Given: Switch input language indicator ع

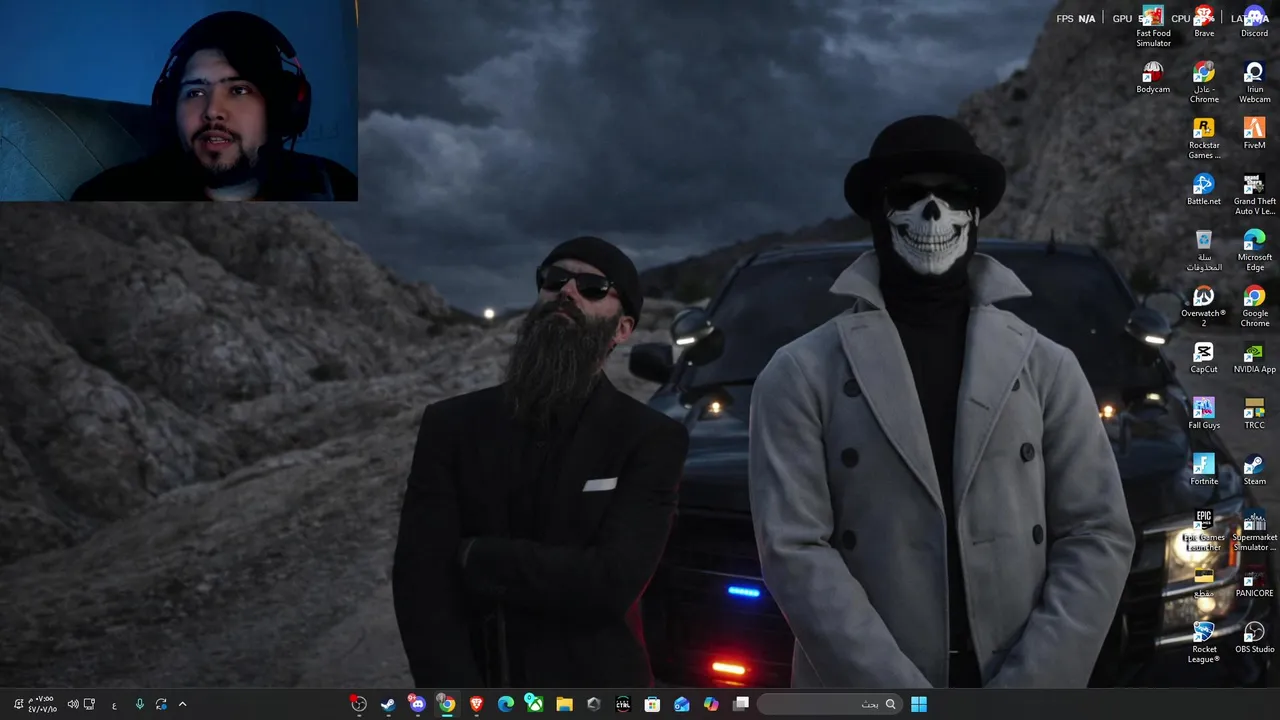Looking at the screenshot, I should 114,704.
